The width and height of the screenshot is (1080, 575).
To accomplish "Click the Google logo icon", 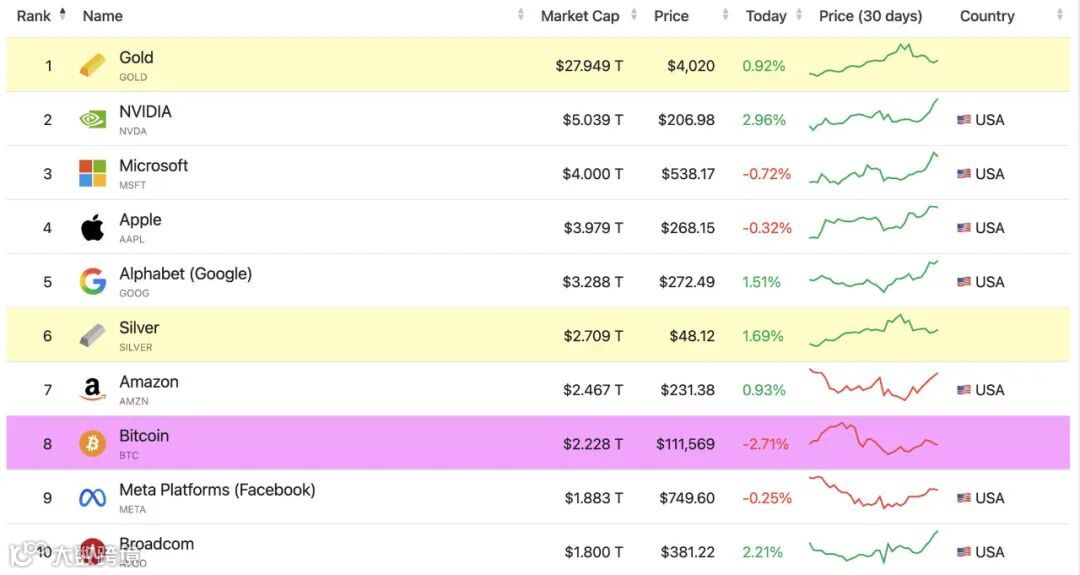I will (x=93, y=282).
